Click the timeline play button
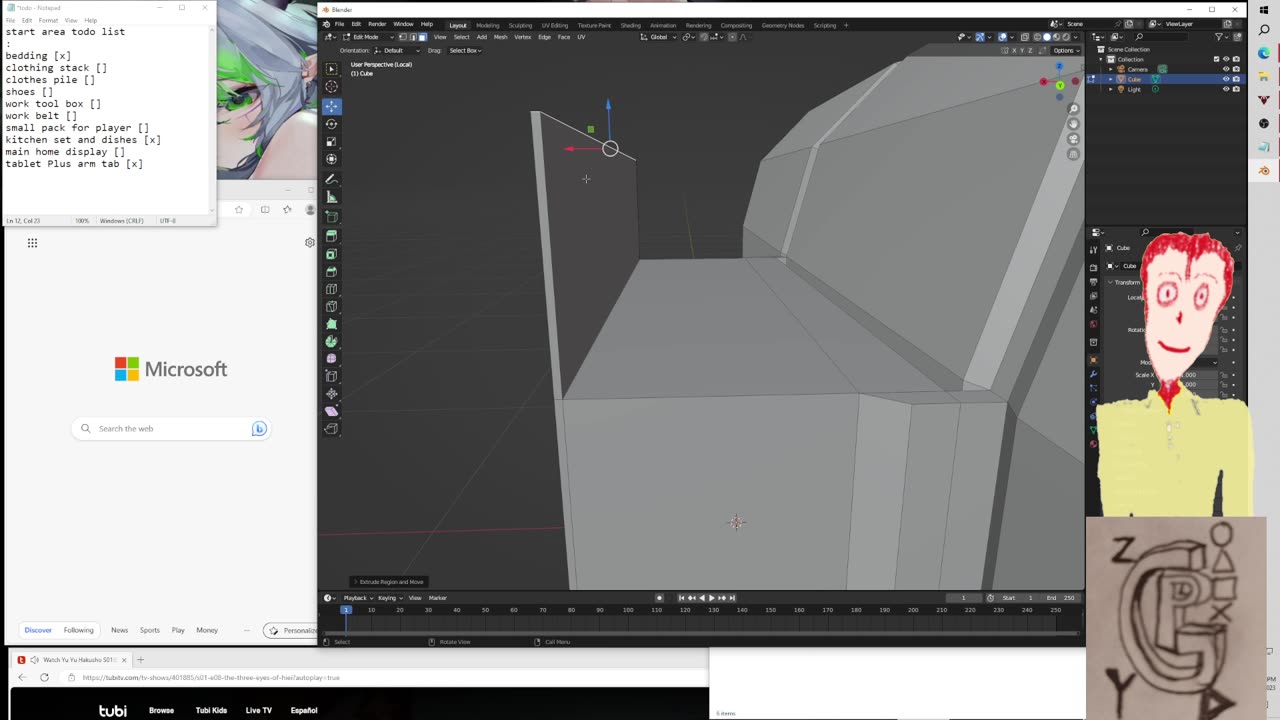1280x720 pixels. pos(712,598)
